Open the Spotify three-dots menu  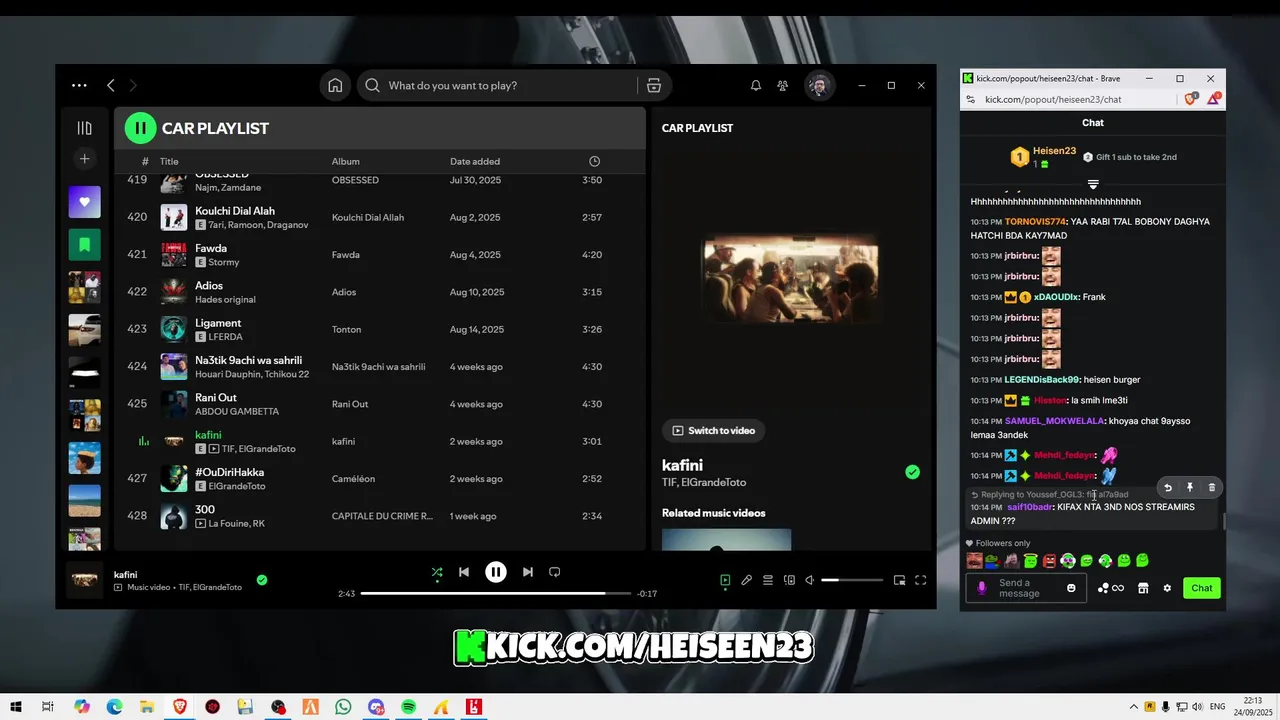79,86
